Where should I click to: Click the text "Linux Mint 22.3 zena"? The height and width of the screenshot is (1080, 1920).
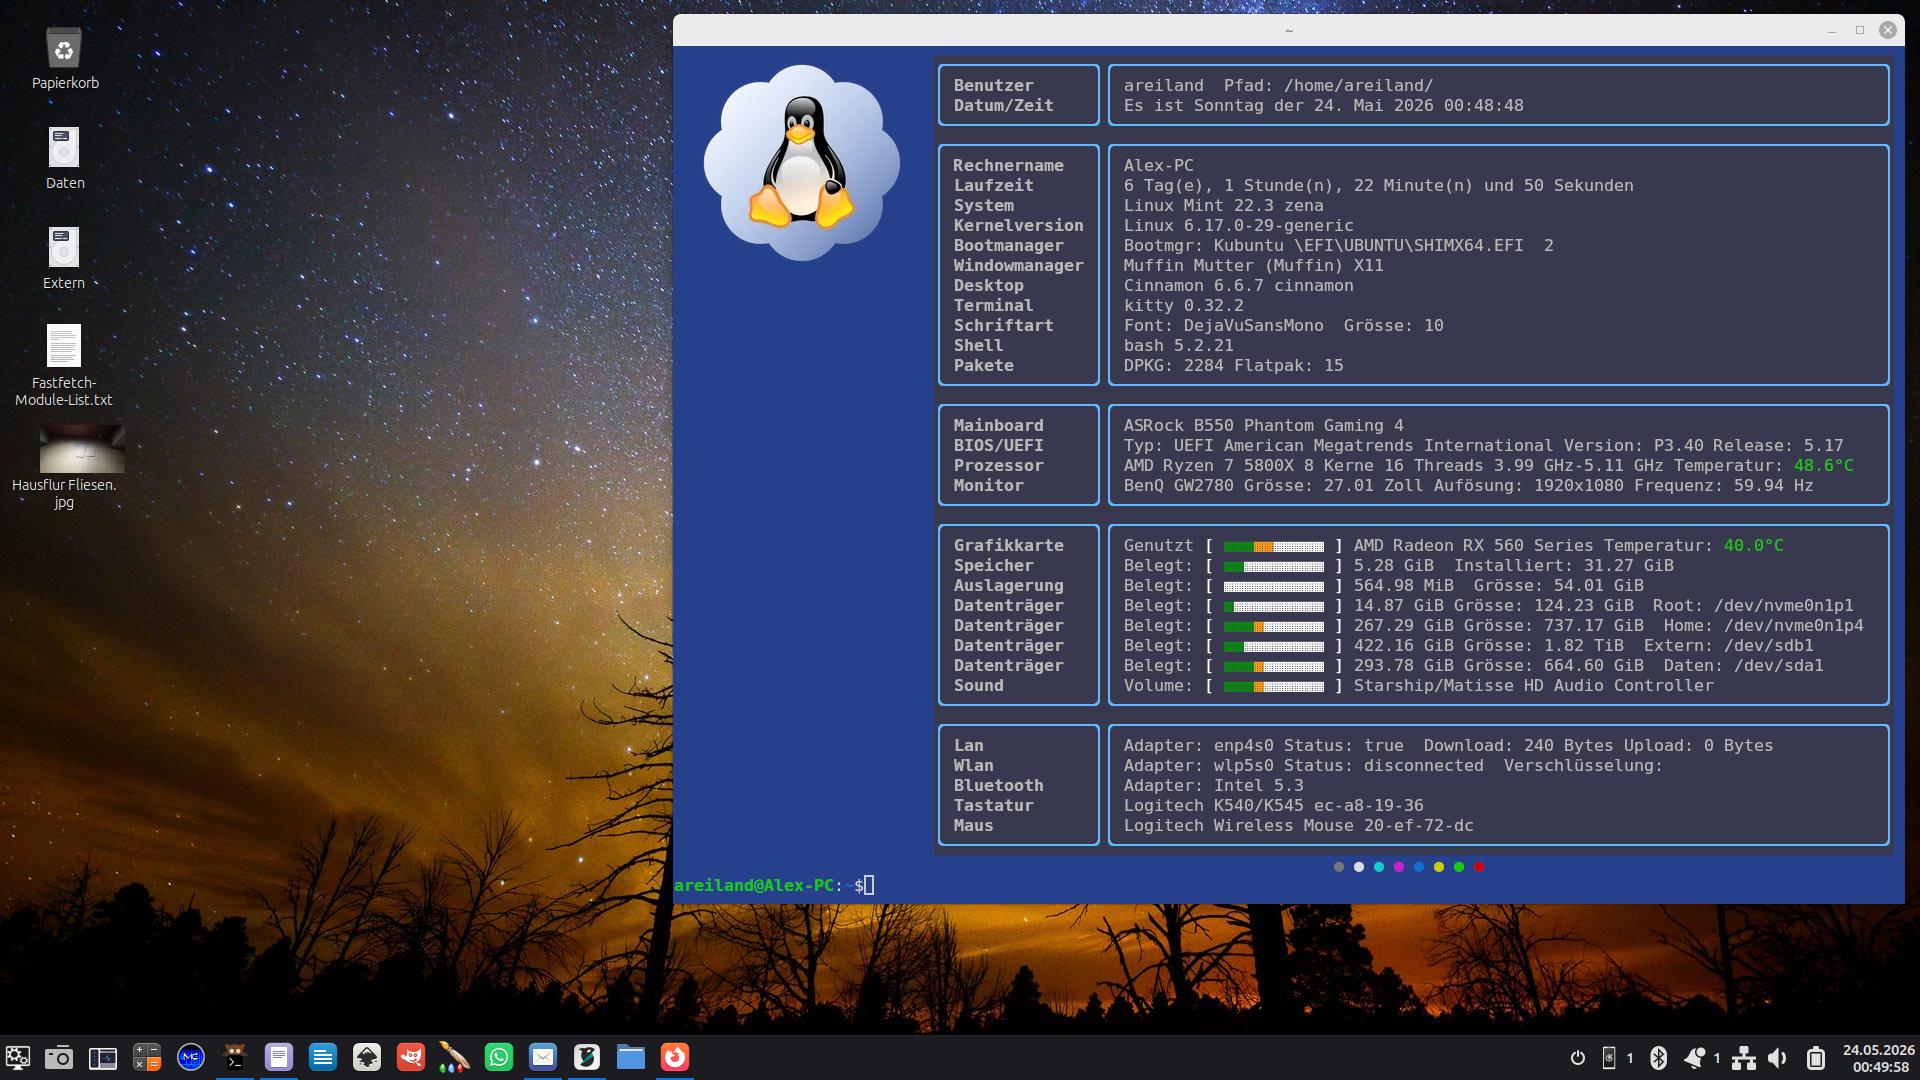(1223, 206)
